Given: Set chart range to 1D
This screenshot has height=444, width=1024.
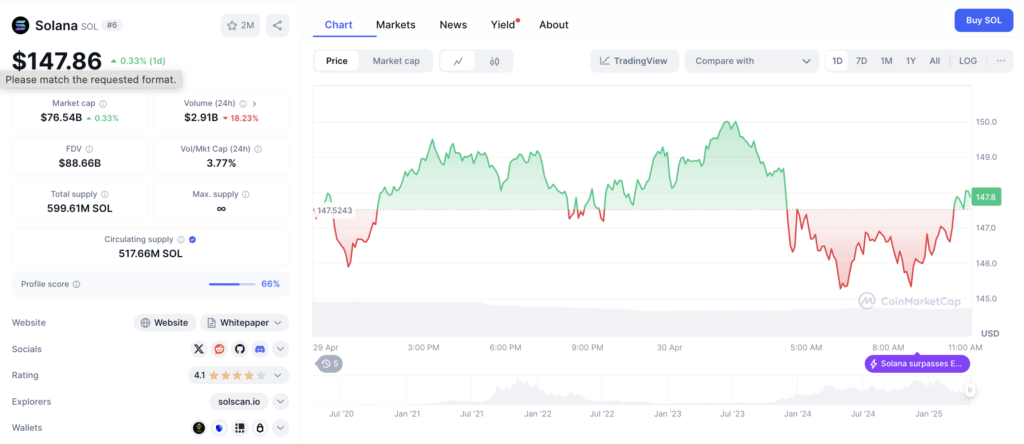Looking at the screenshot, I should 837,61.
